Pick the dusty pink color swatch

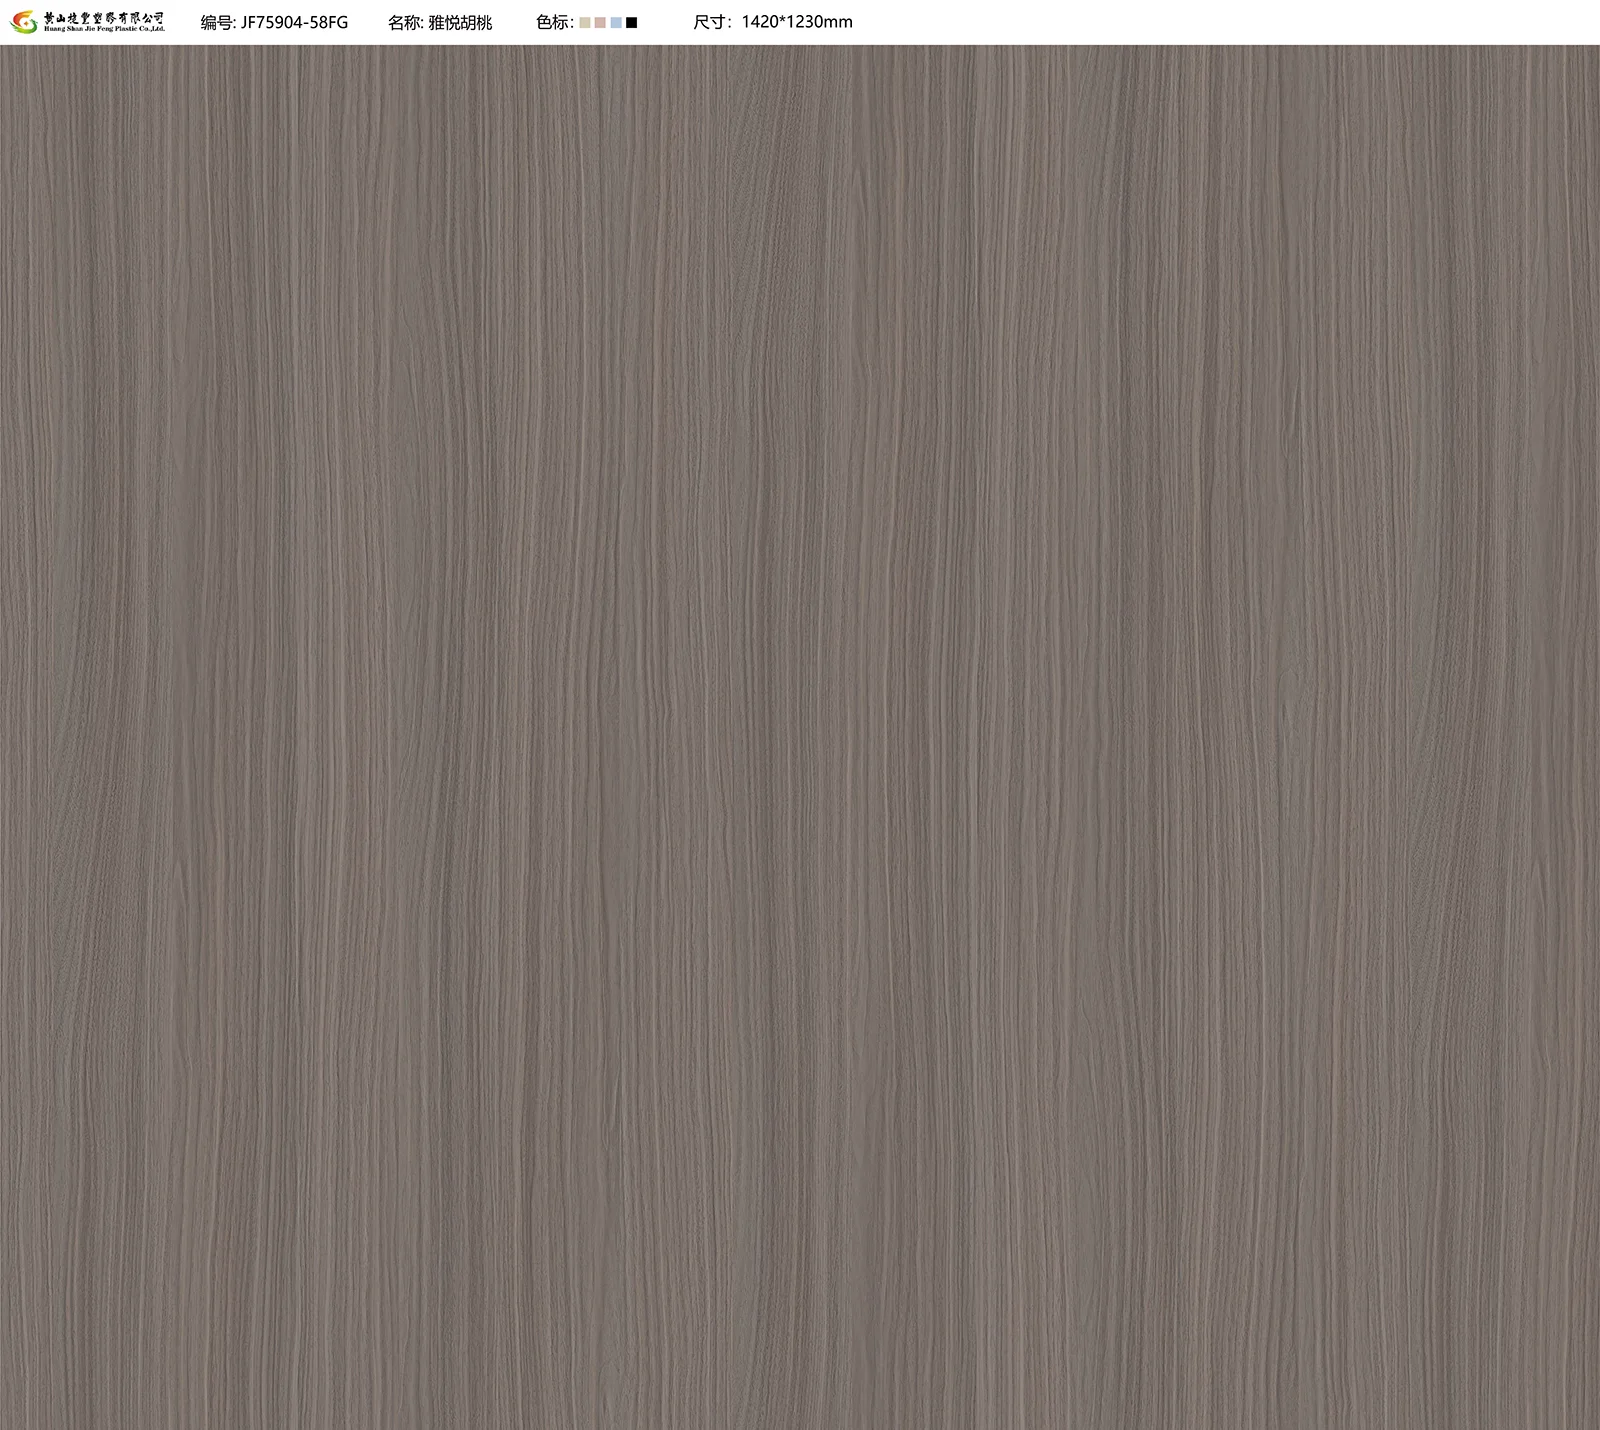click(600, 22)
